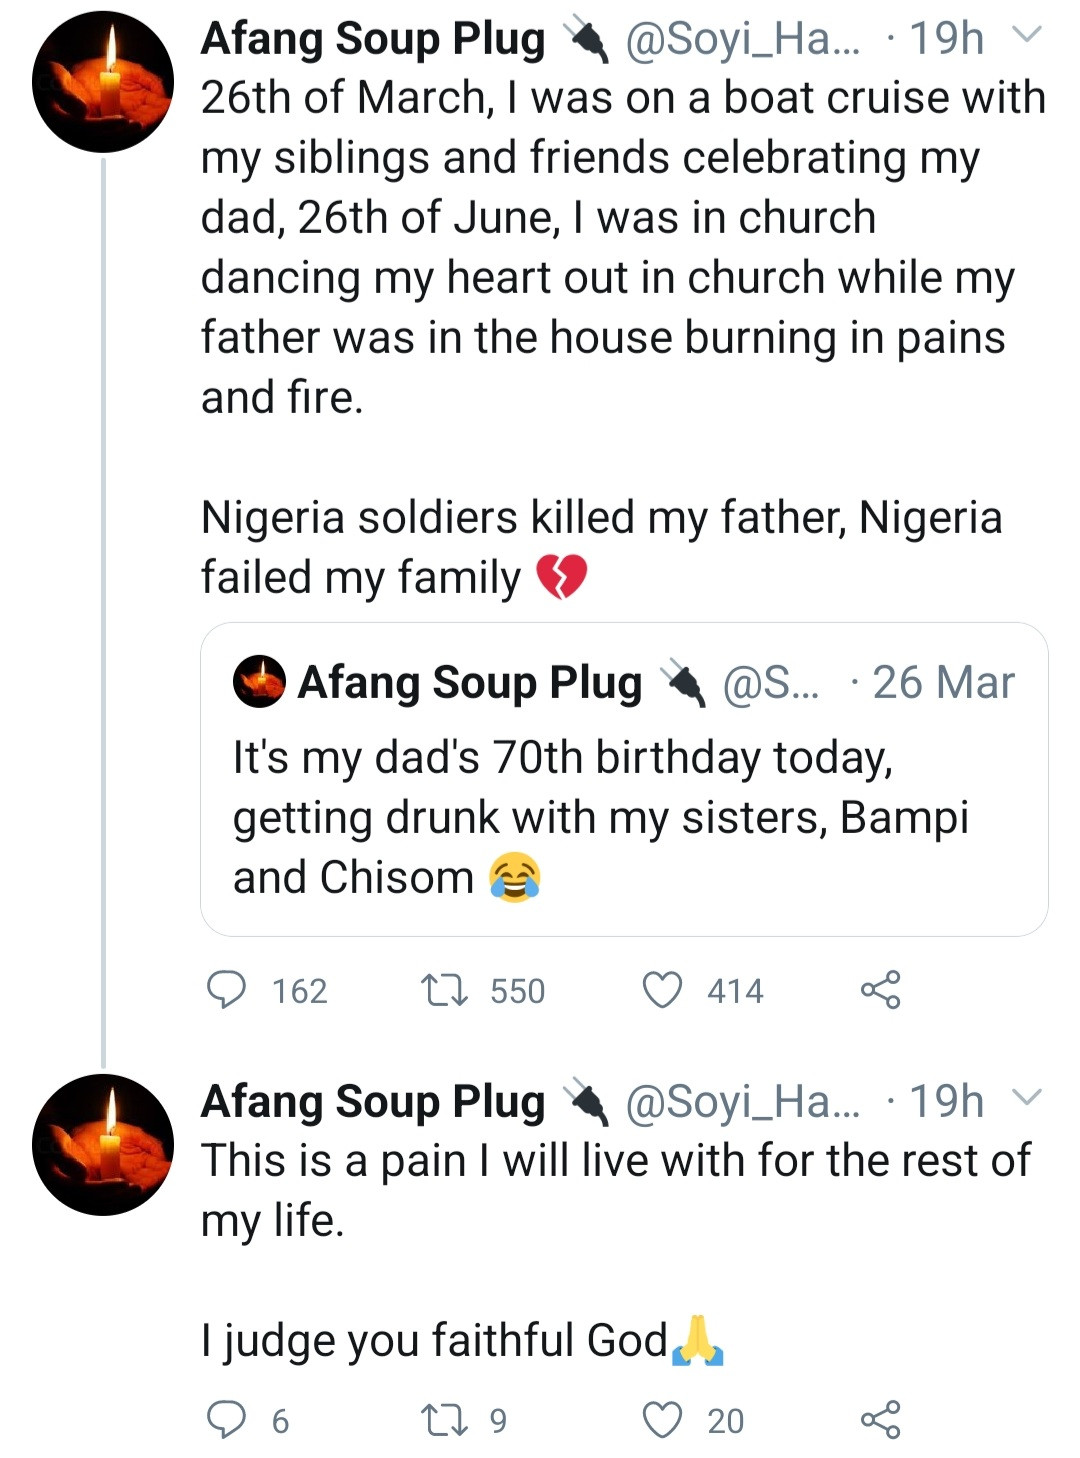Share the second tweet about pain

pyautogui.click(x=880, y=1420)
